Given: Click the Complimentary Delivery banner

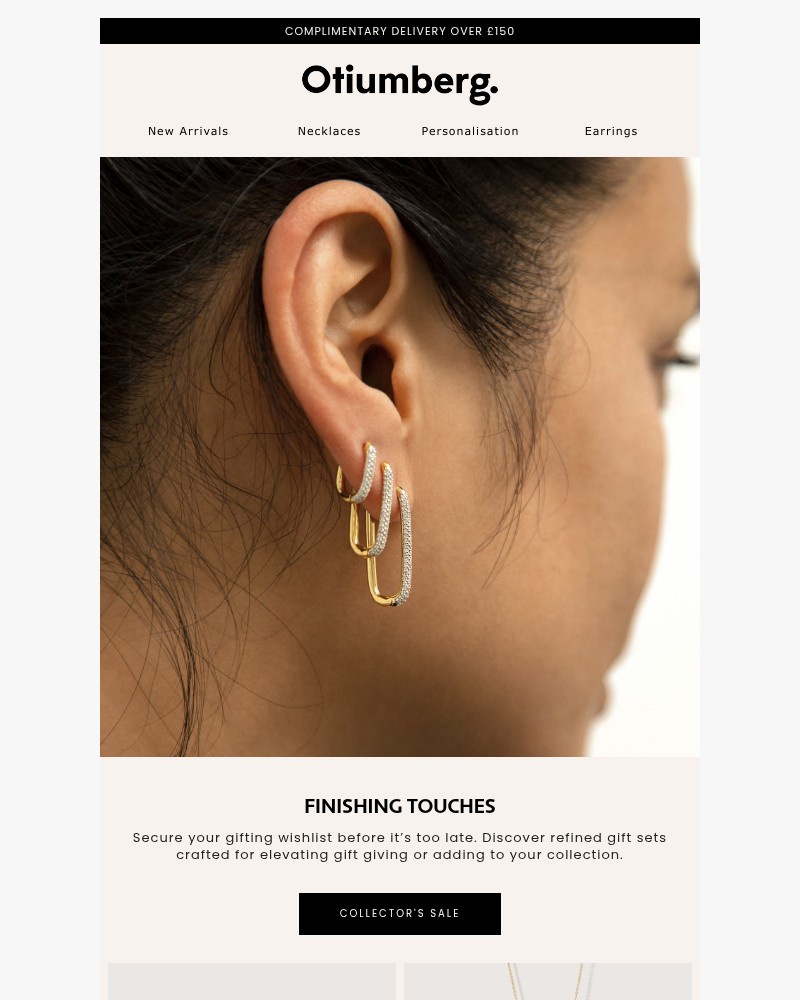Looking at the screenshot, I should [400, 31].
